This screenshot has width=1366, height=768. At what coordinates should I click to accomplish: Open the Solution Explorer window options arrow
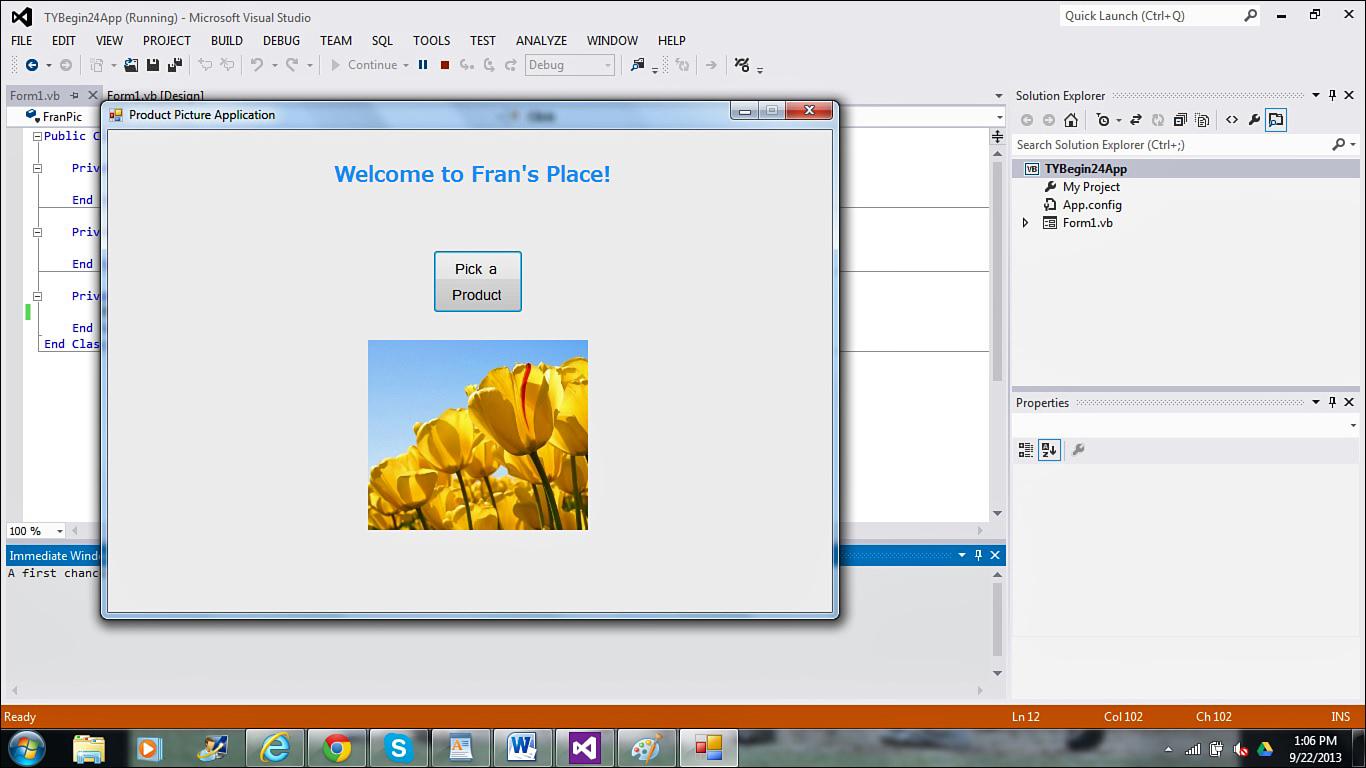pyautogui.click(x=1315, y=96)
